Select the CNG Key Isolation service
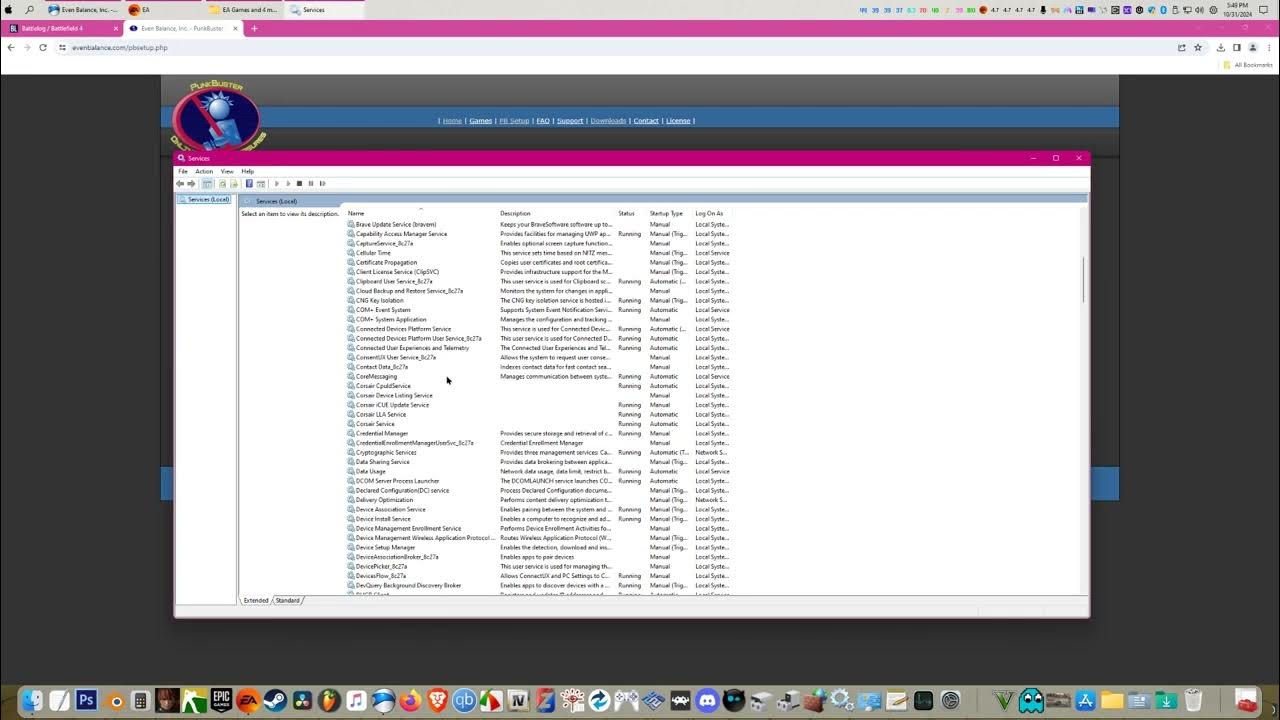1280x720 pixels. 540,301
